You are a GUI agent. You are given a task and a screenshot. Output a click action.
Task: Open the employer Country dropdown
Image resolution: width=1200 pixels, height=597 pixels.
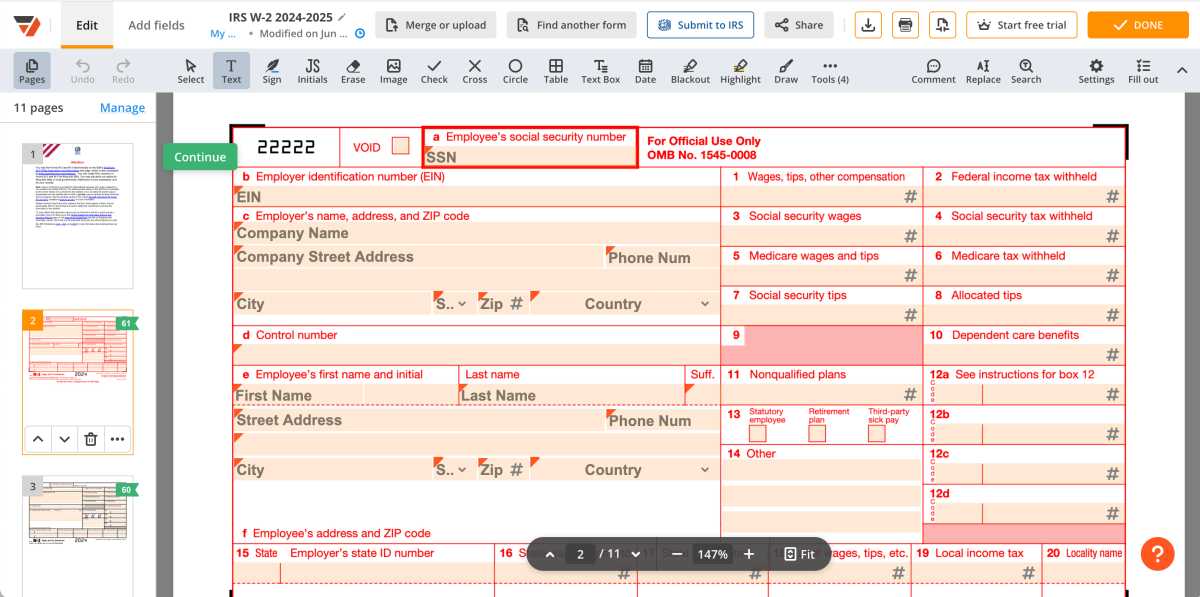tap(621, 304)
